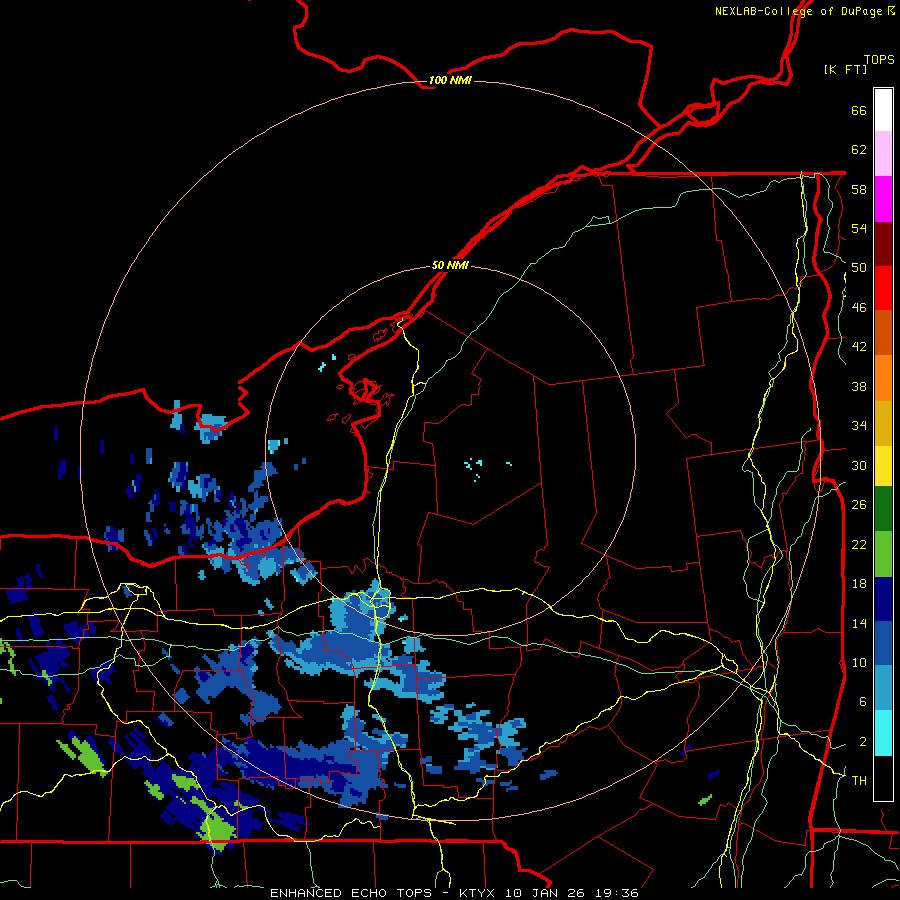900x900 pixels.
Task: Click the legend value 30
Action: click(859, 465)
